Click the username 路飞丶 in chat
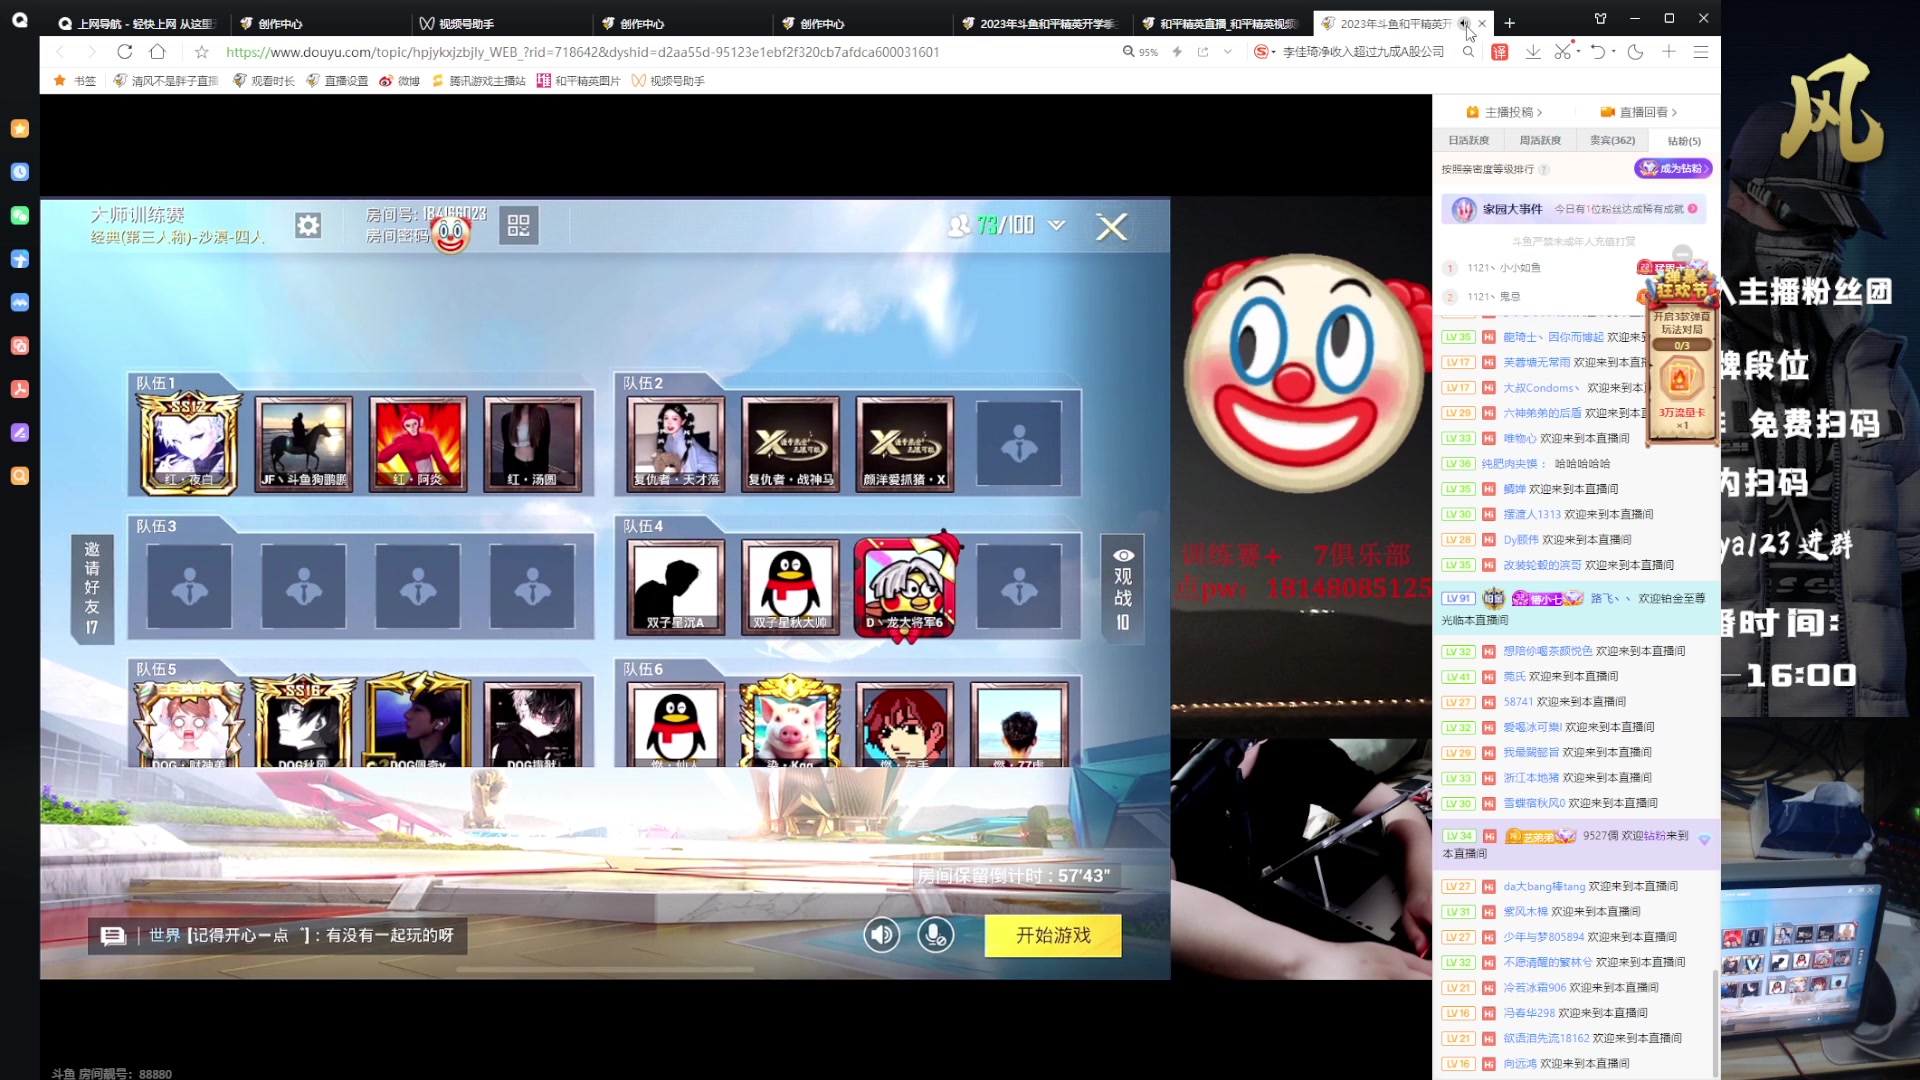This screenshot has height=1080, width=1920. click(1610, 598)
